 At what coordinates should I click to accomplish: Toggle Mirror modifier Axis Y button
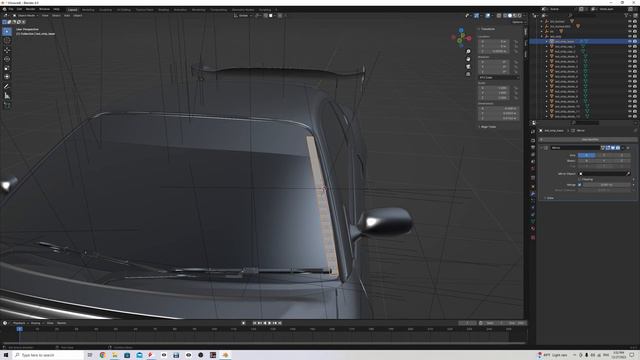click(604, 155)
